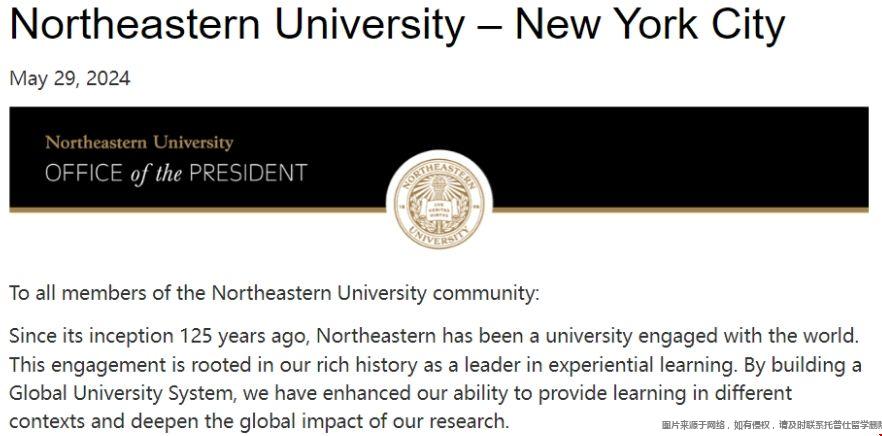882x436 pixels.
Task: Click the word 'PRESIDENT' in the banner
Action: point(248,173)
